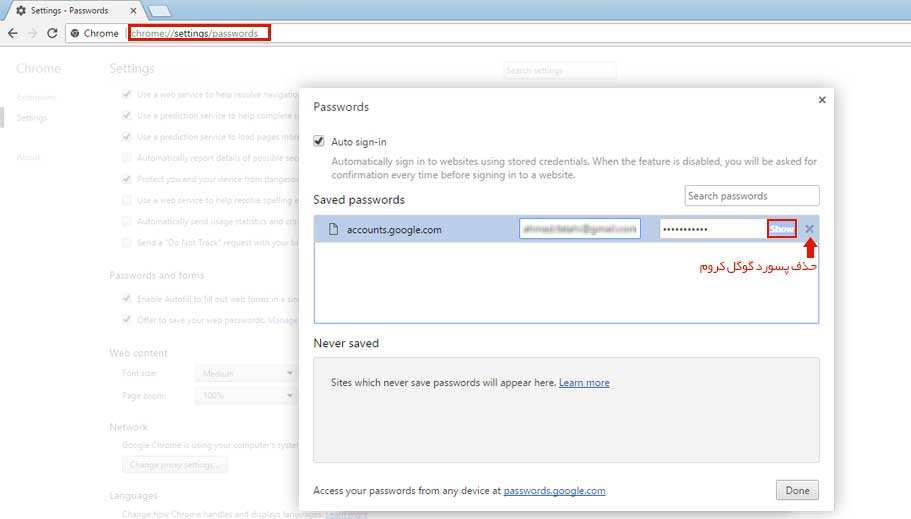Delete the accounts.google.com saved password
911x519 pixels.
pos(809,229)
